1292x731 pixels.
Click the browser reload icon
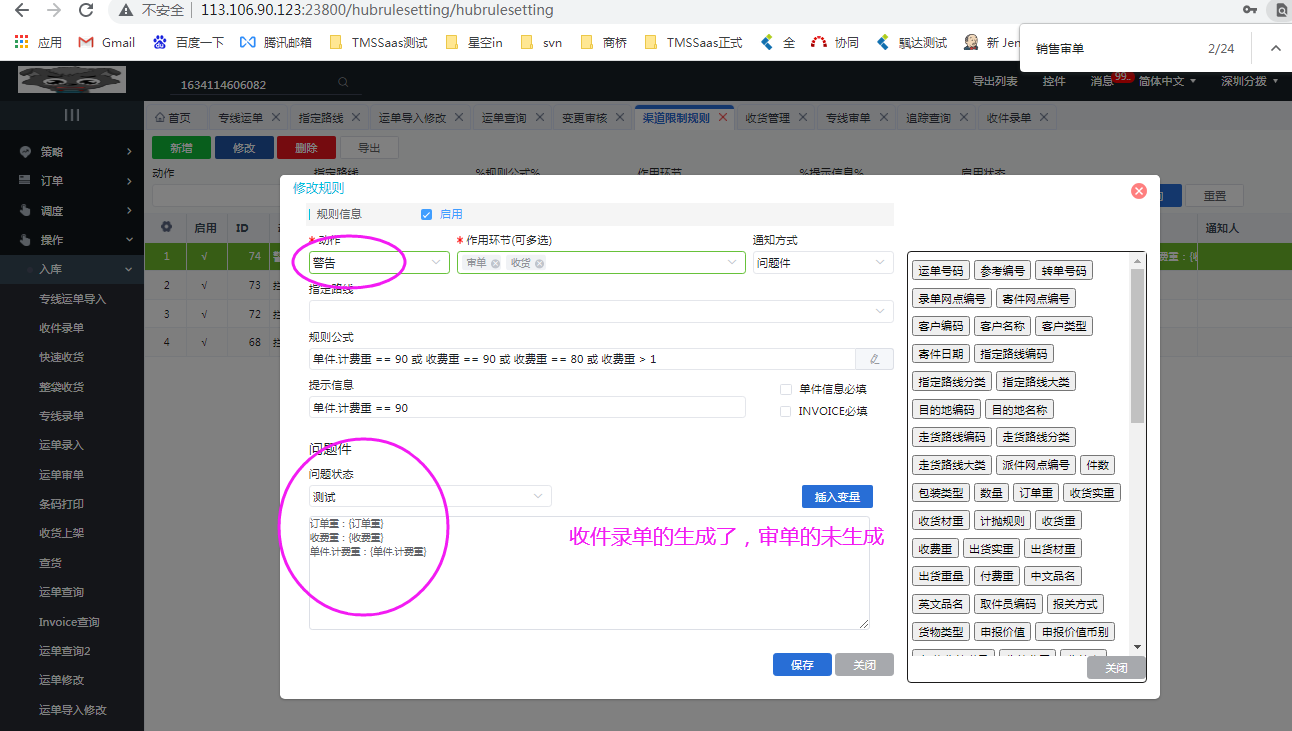click(86, 10)
